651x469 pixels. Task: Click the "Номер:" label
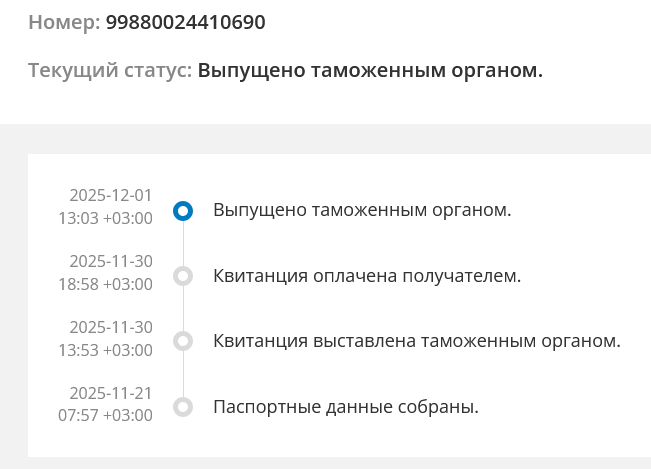click(64, 22)
